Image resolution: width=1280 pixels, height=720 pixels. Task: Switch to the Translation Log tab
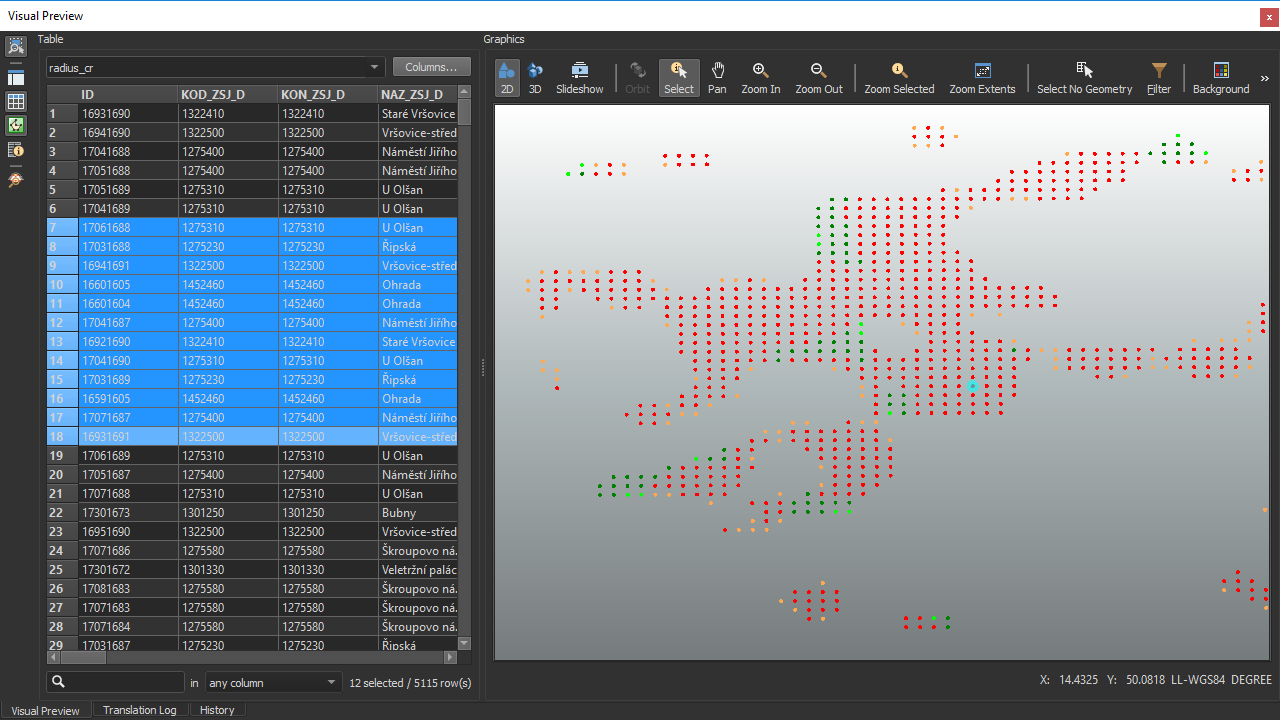139,710
